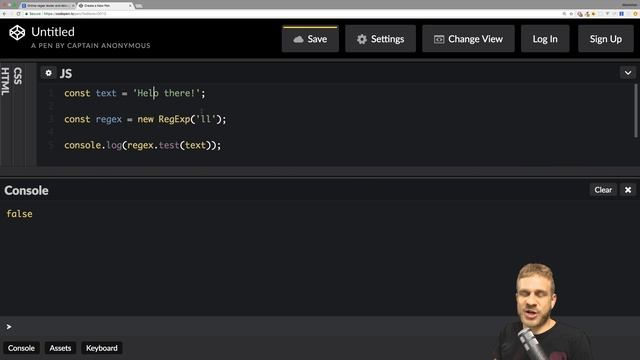Switch to the CSS editor tab
Image resolution: width=640 pixels, height=360 pixels.
(18, 76)
